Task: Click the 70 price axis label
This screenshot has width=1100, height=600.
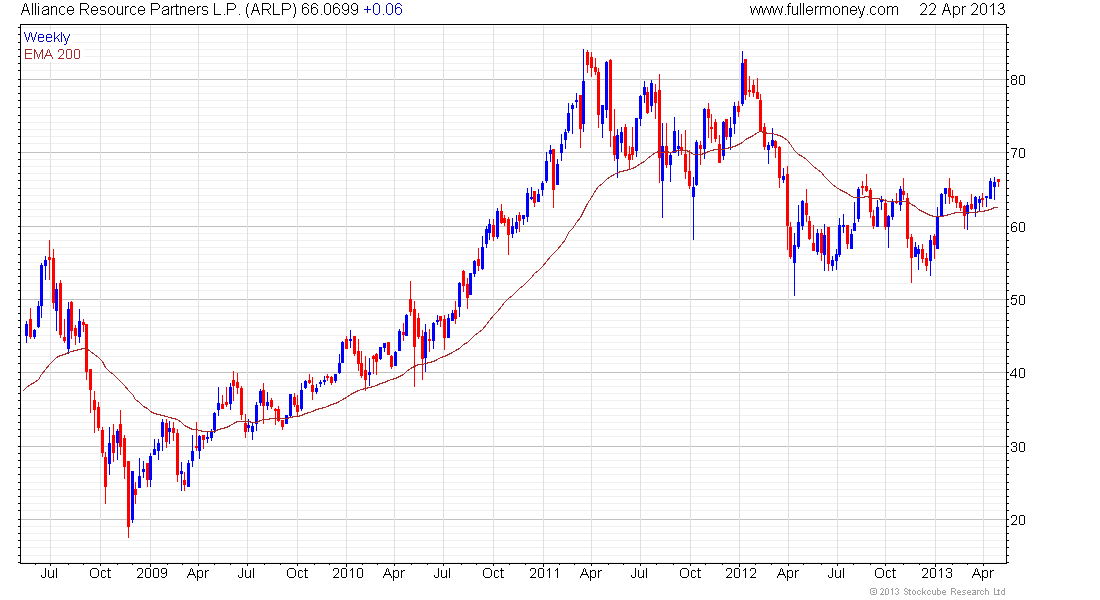Action: (1017, 153)
